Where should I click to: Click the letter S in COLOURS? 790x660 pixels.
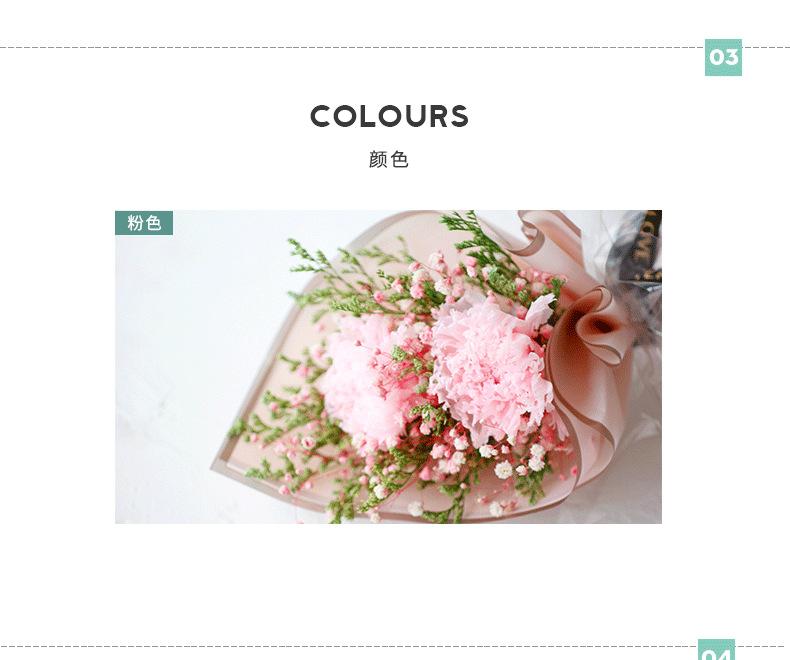[458, 116]
